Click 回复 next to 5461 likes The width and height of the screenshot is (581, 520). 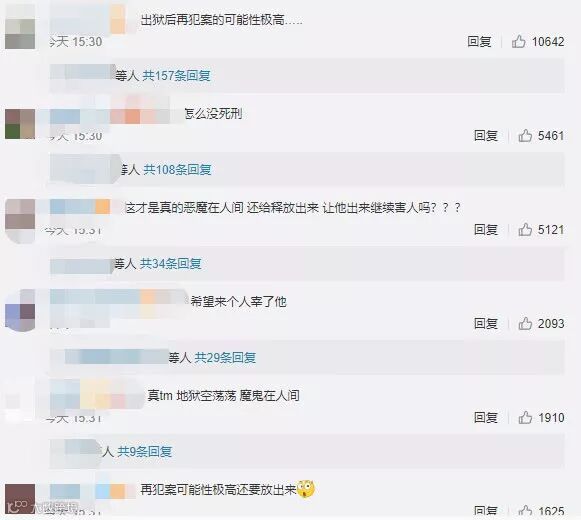486,136
